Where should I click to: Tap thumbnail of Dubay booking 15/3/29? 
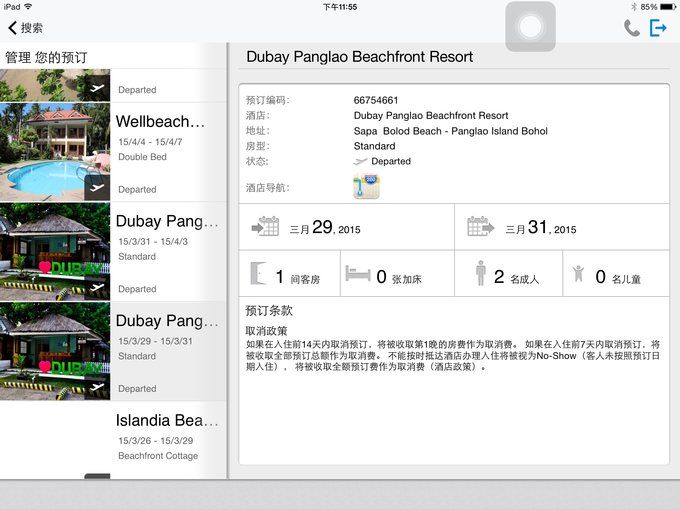[x=55, y=351]
